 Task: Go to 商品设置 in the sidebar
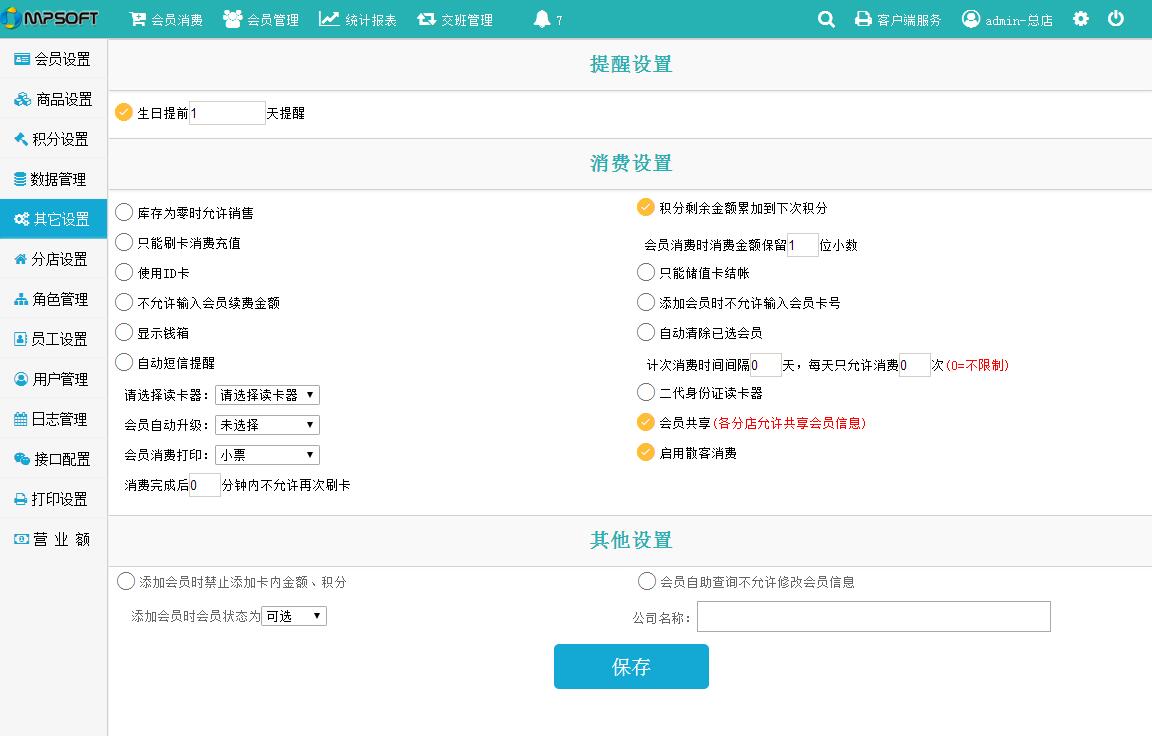(x=54, y=99)
